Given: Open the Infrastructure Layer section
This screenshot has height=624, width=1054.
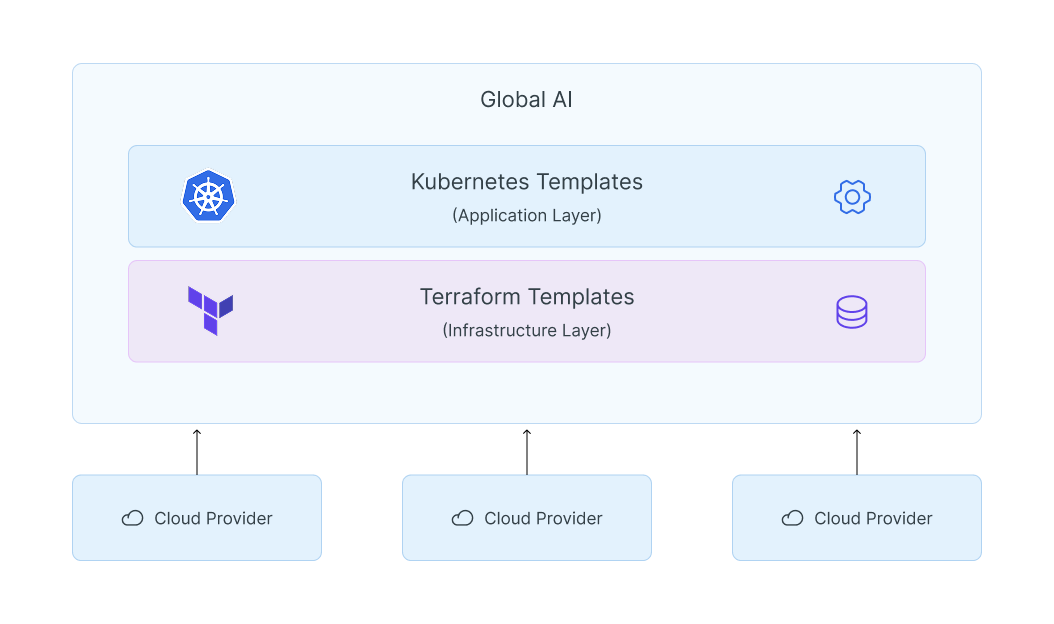Looking at the screenshot, I should [527, 330].
